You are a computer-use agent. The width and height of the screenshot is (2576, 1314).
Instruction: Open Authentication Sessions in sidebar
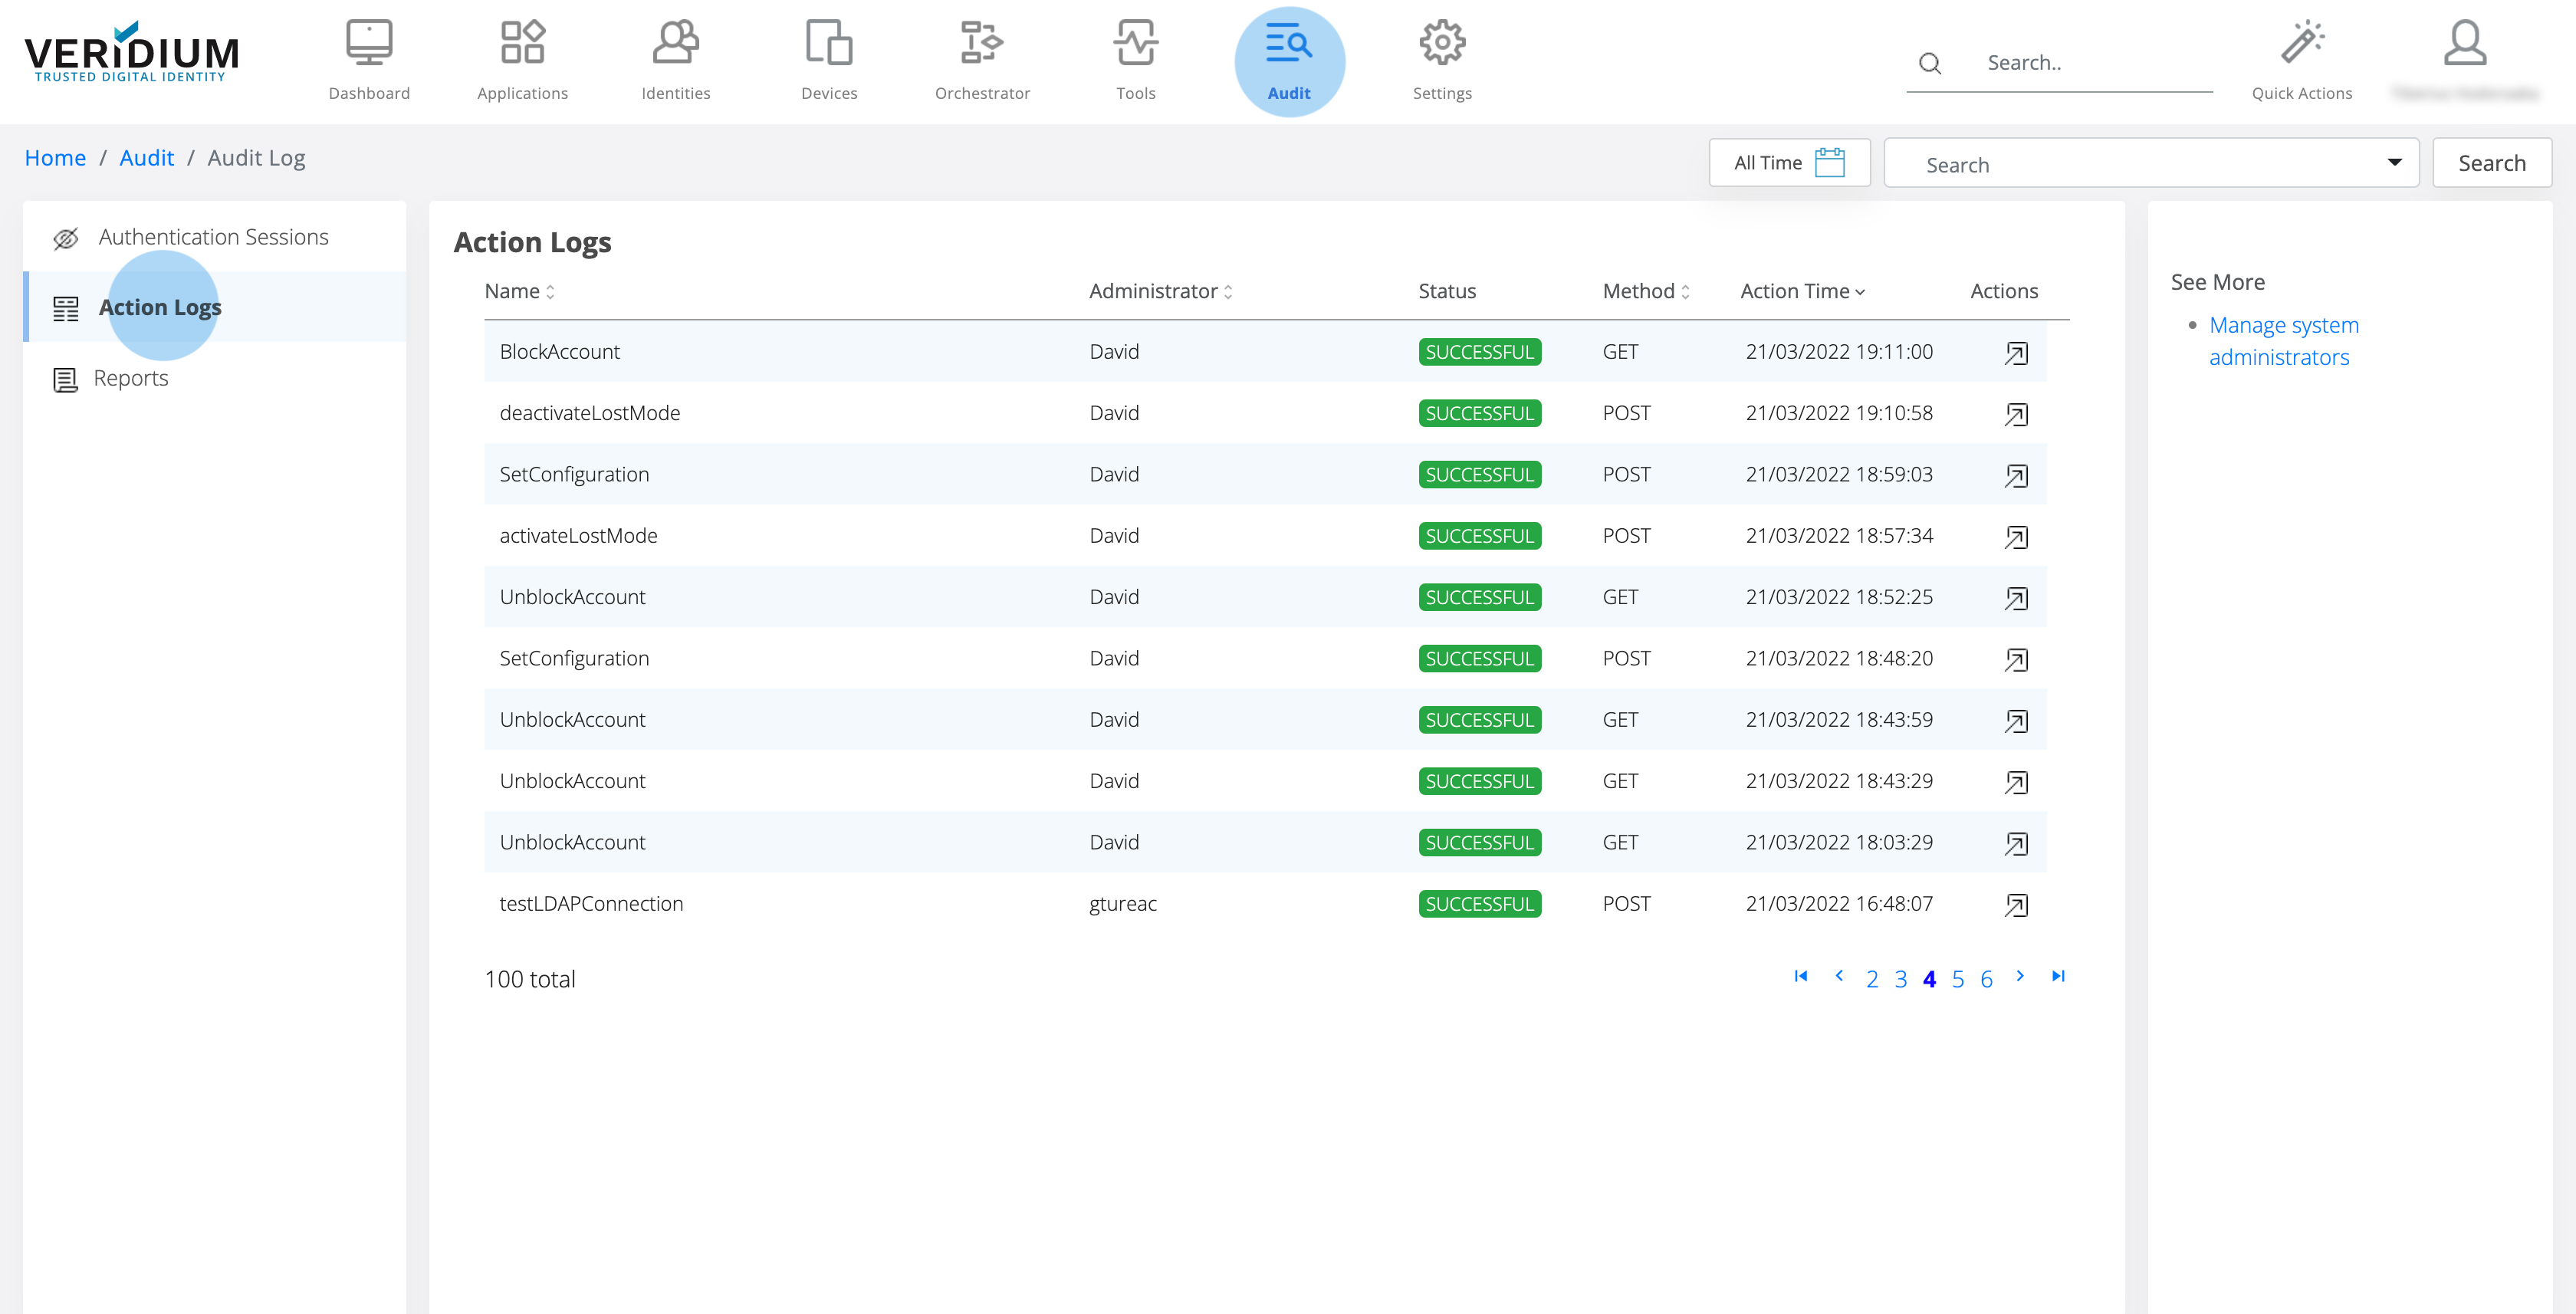[213, 237]
